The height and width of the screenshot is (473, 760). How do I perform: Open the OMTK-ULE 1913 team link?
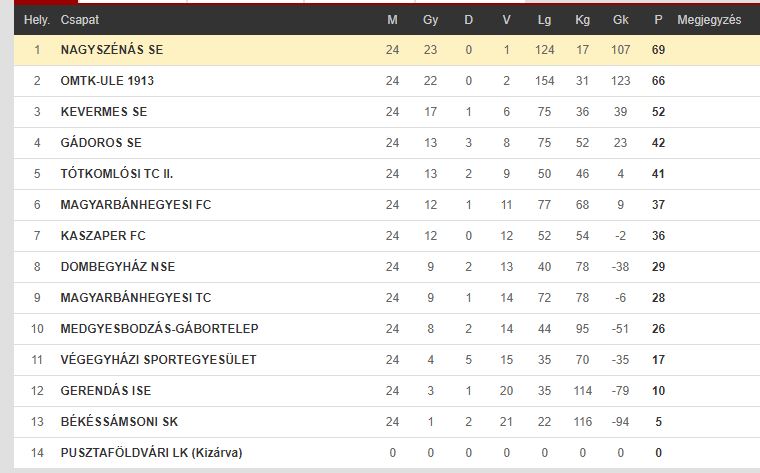107,81
